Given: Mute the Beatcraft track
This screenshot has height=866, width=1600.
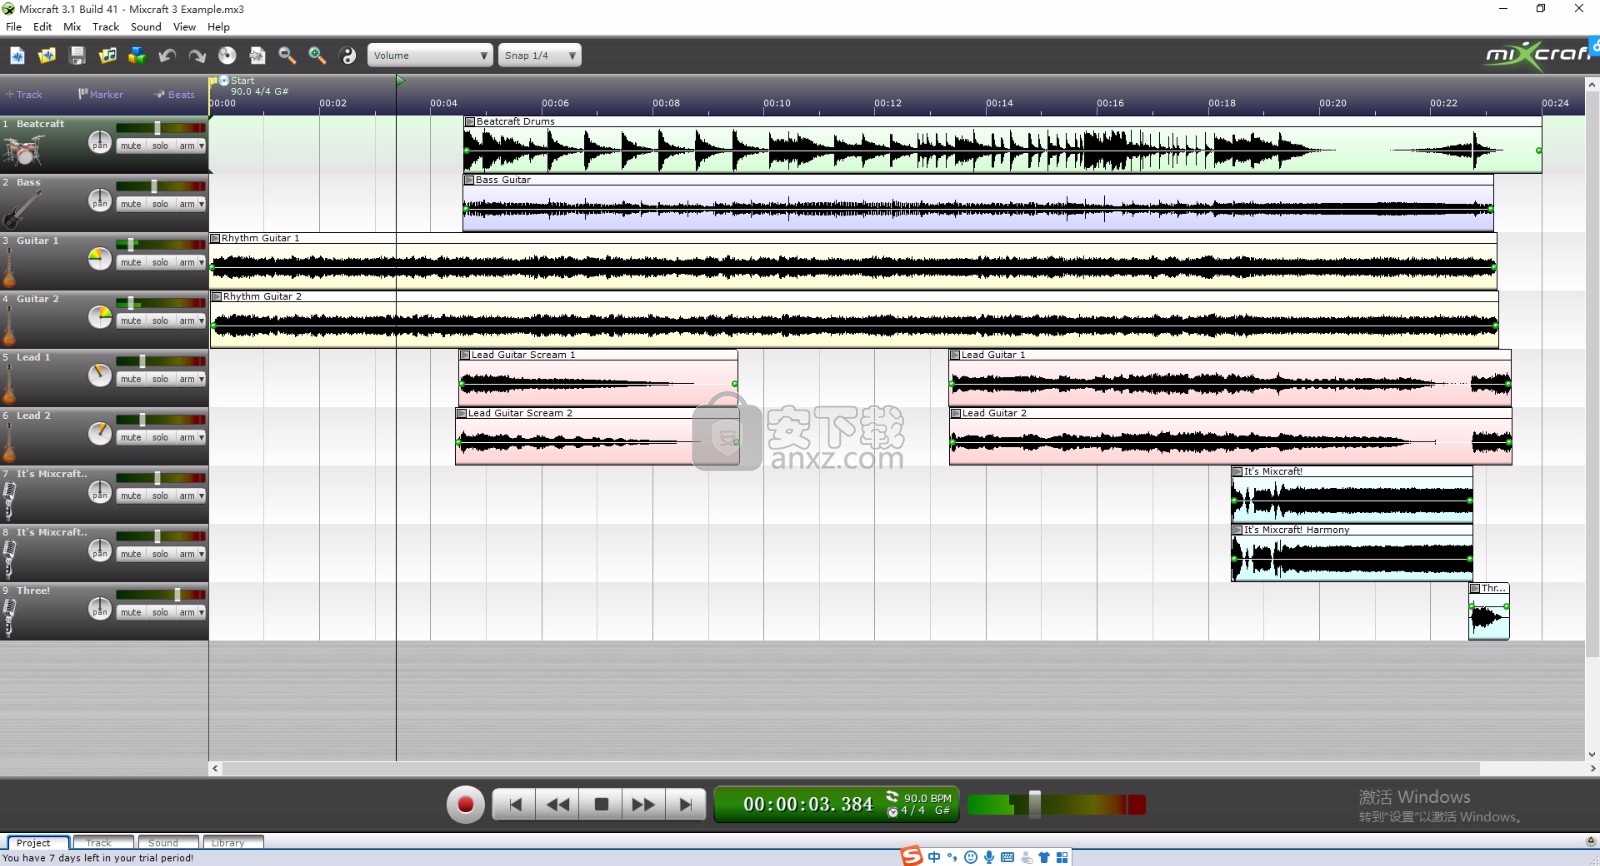Looking at the screenshot, I should tap(131, 146).
